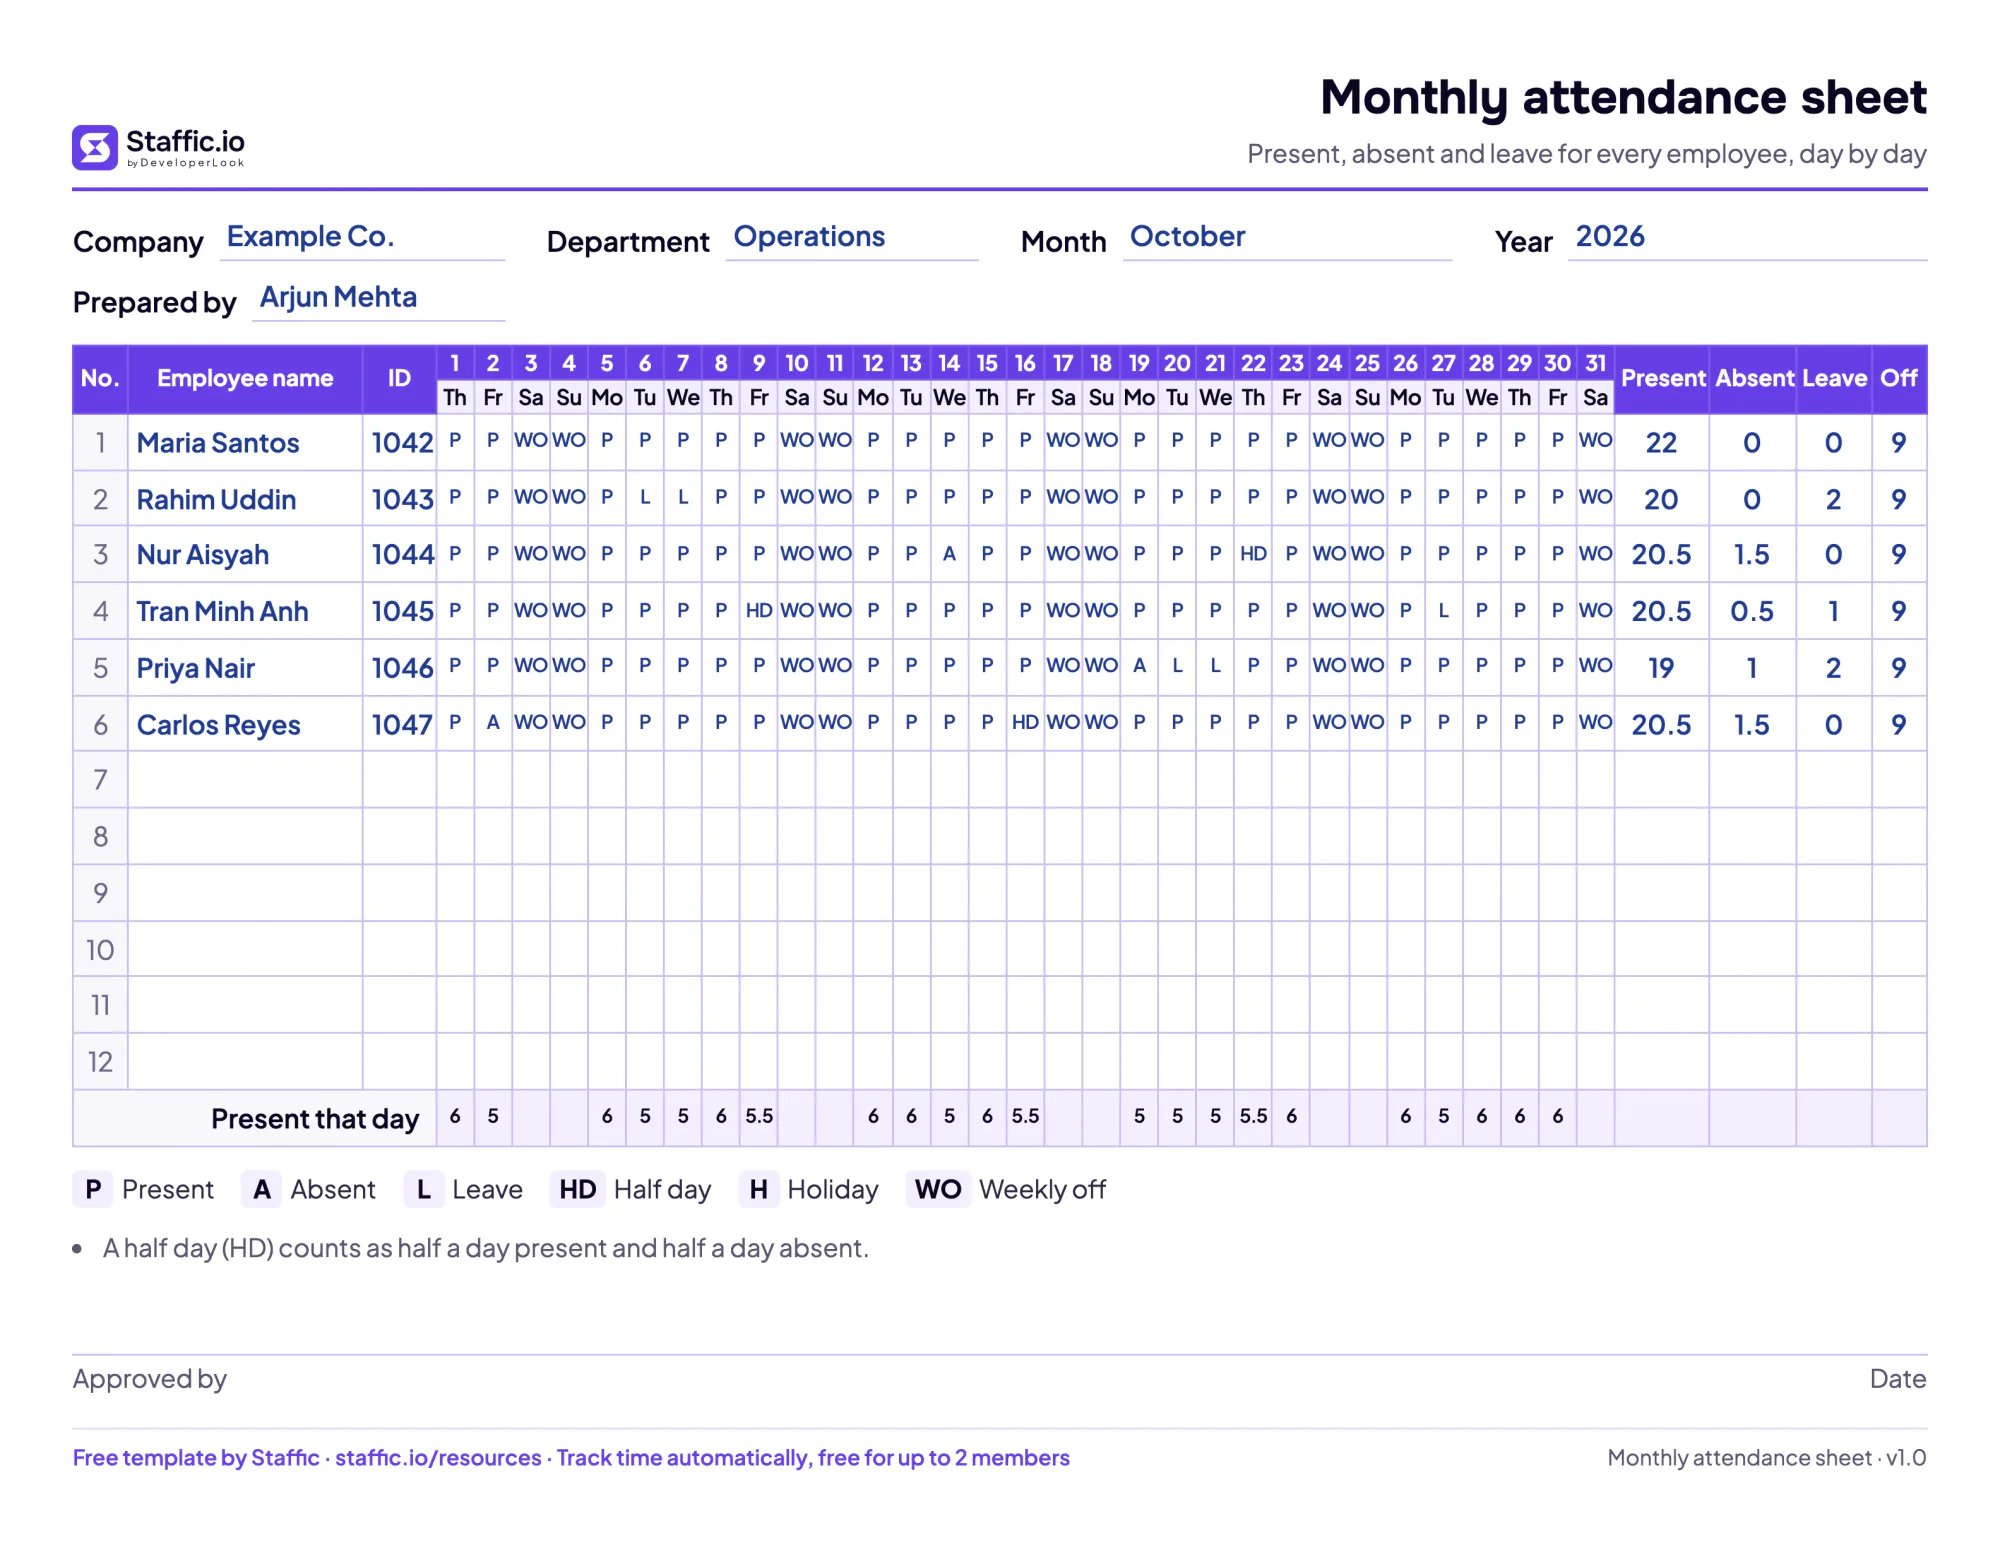This screenshot has width=2000, height=1545.
Task: Click Rahim Uddin's Present total '20'
Action: point(1661,500)
